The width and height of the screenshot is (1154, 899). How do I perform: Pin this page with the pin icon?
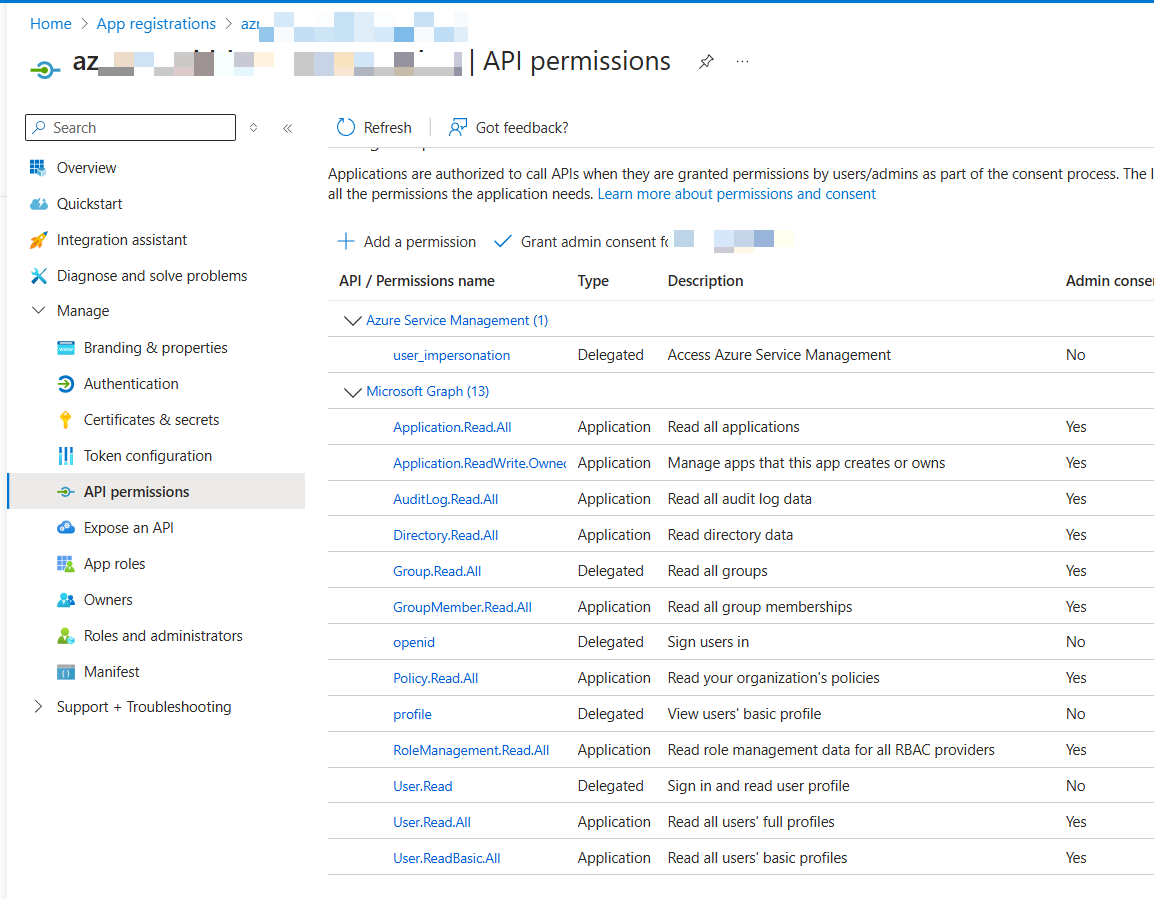tap(706, 62)
